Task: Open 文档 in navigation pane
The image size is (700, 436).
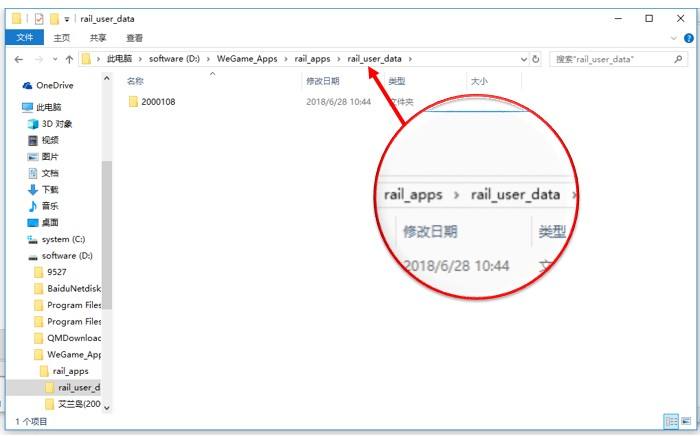Action: point(50,173)
